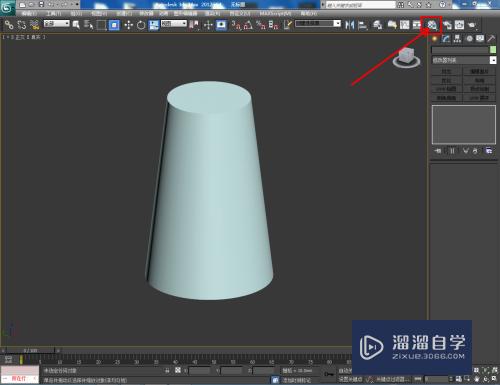This screenshot has width=500, height=385.
Task: Click frame 50 on the track bar
Action: pyautogui.click(x=214, y=361)
